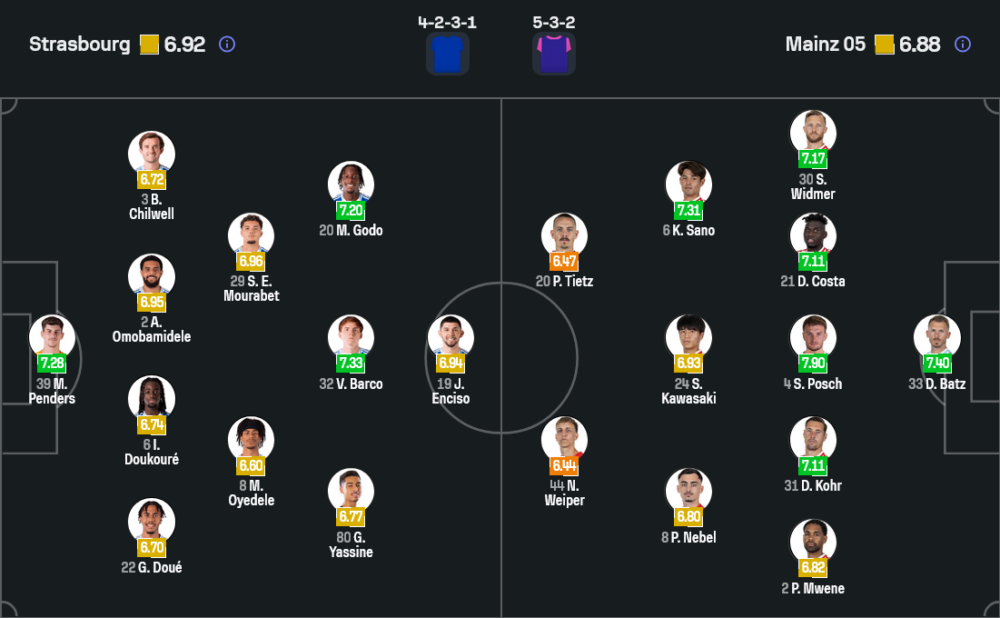Viewport: 1000px width, 618px height.
Task: Open N. Weiper's player photo
Action: pyautogui.click(x=565, y=439)
